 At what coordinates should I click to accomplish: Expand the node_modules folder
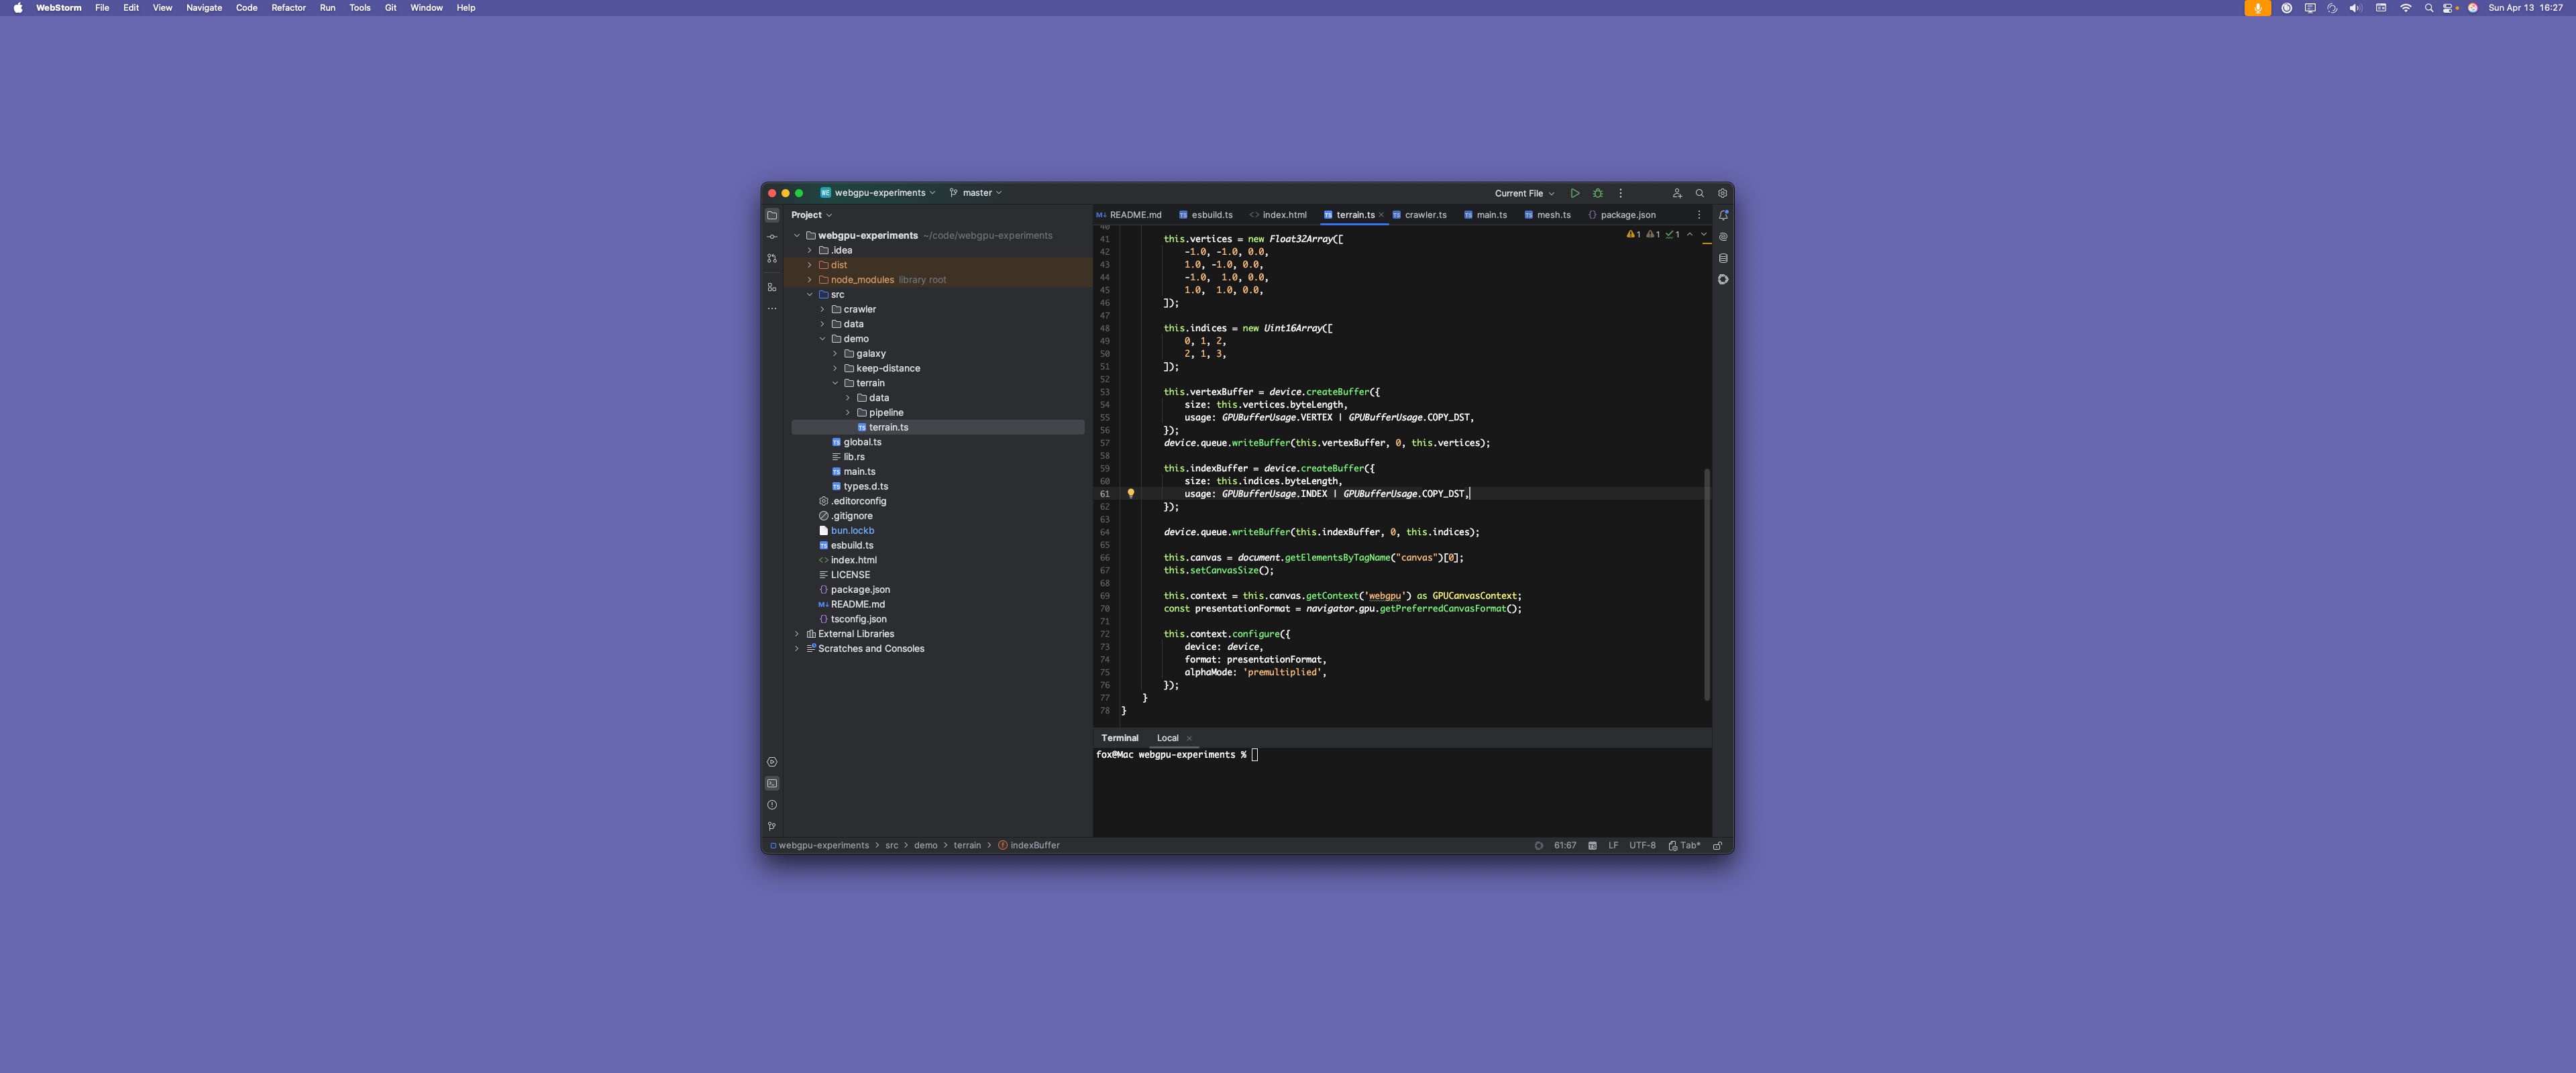[810, 280]
